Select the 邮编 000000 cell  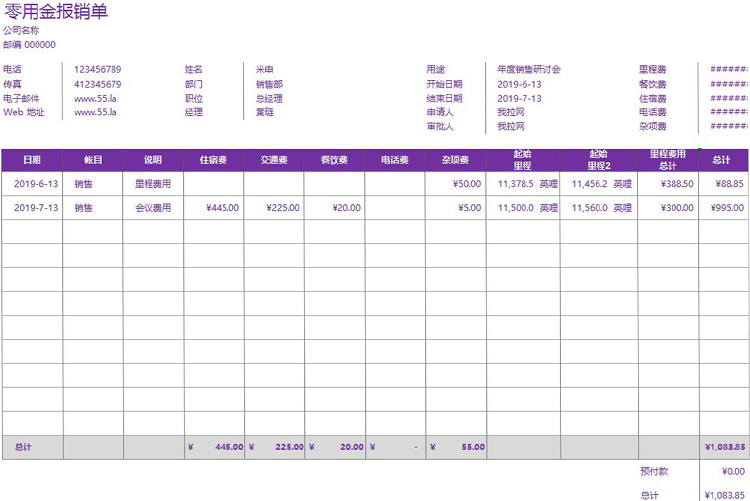click(x=29, y=45)
